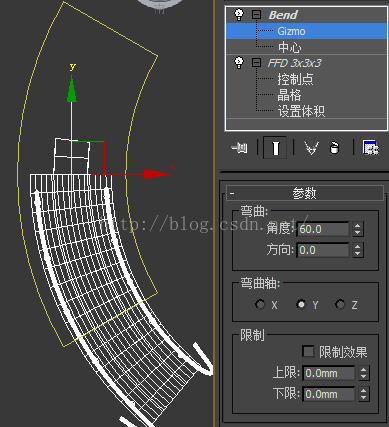
Task: Collapse the 参数 rollout header
Action: click(305, 193)
